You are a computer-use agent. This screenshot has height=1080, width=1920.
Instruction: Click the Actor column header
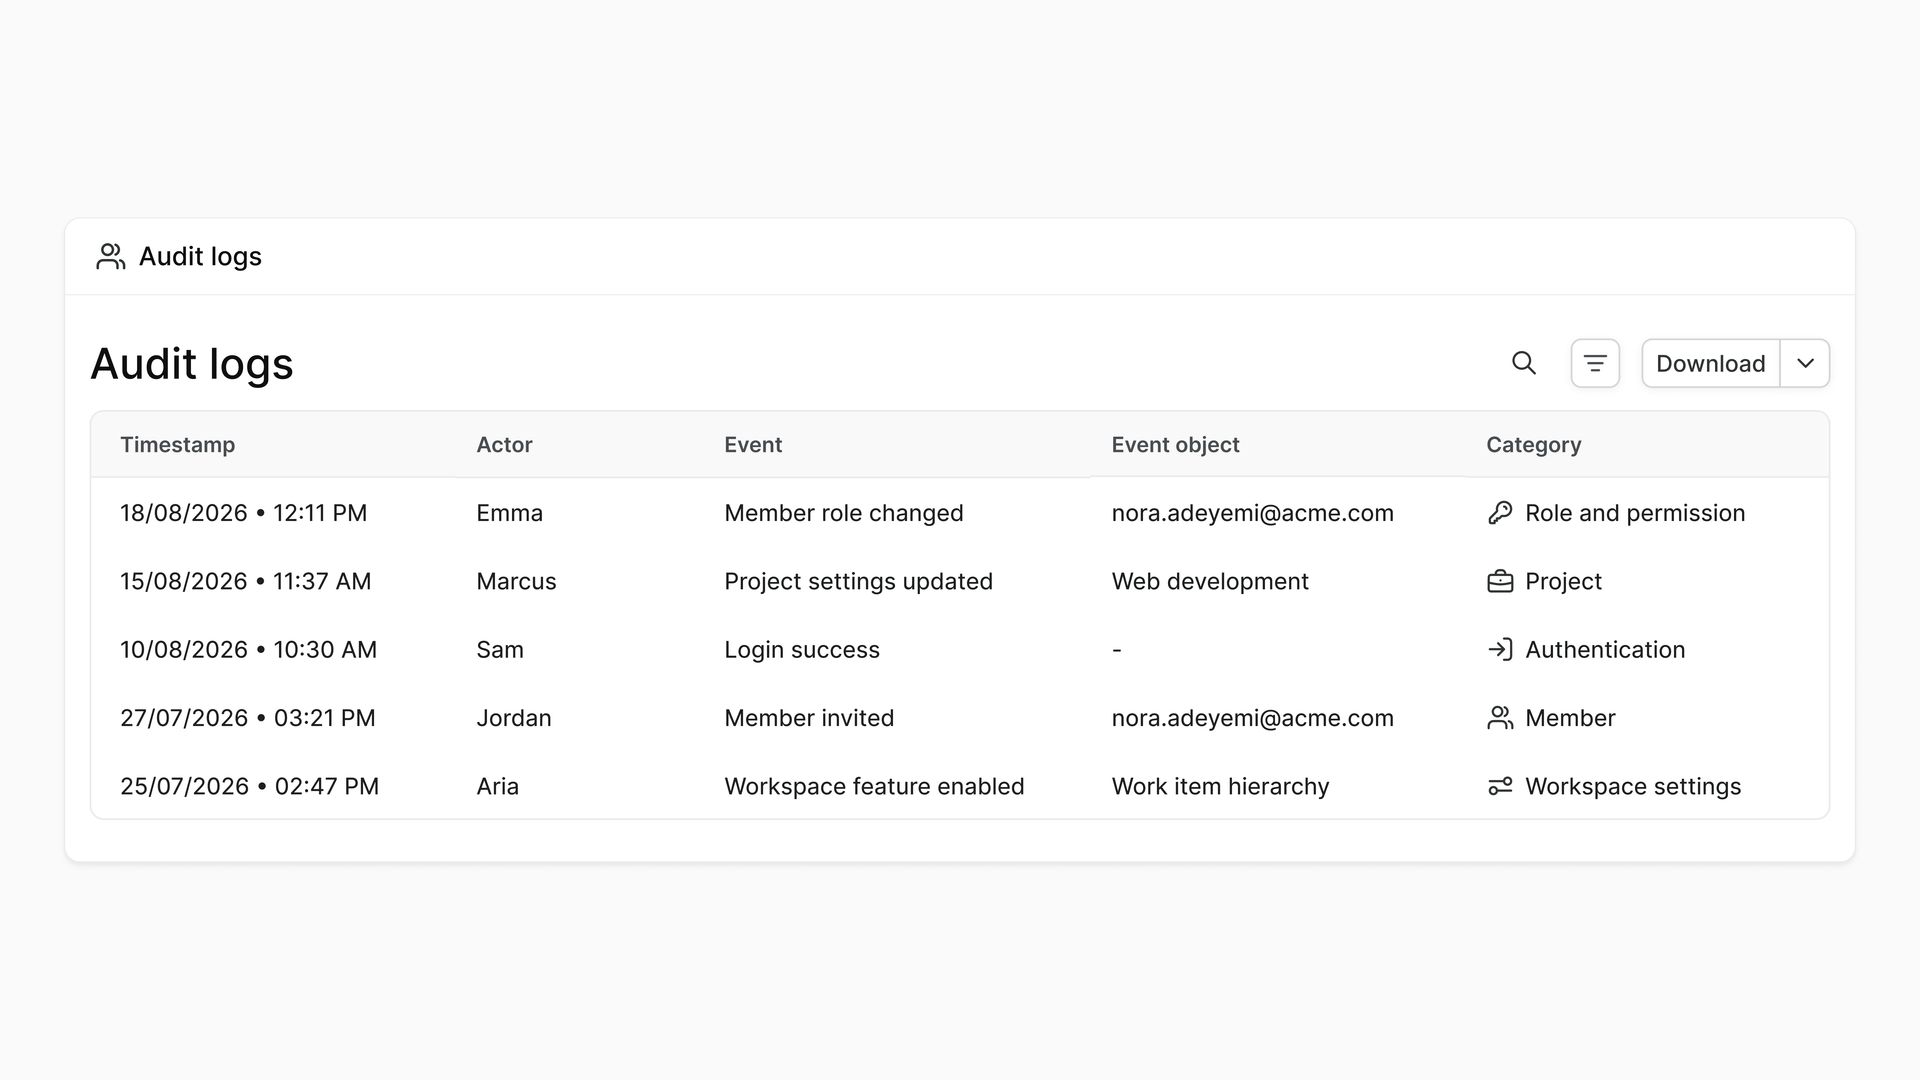pyautogui.click(x=504, y=445)
